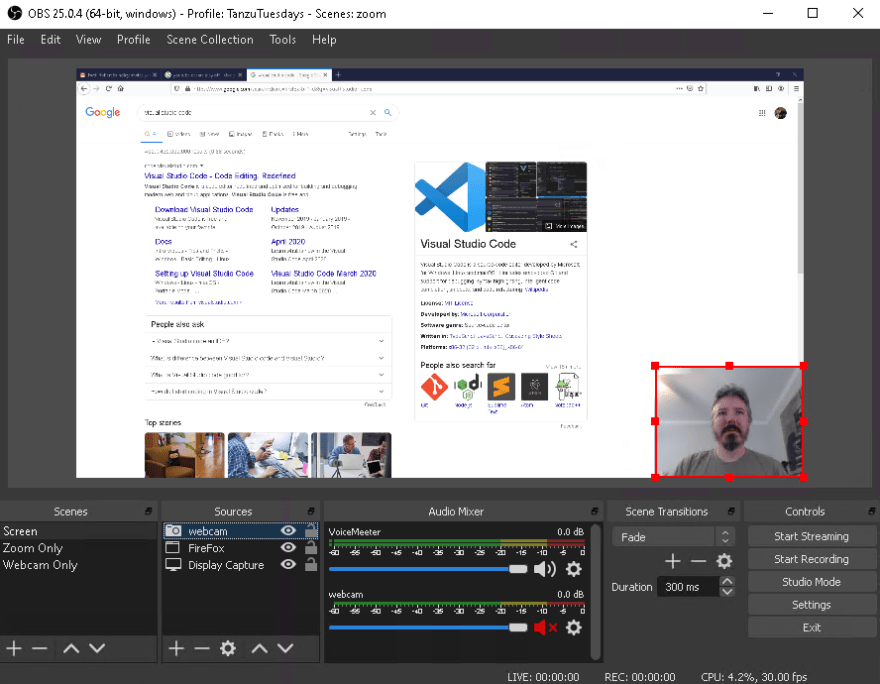Click Start Streaming
The width and height of the screenshot is (880, 684).
tap(812, 536)
